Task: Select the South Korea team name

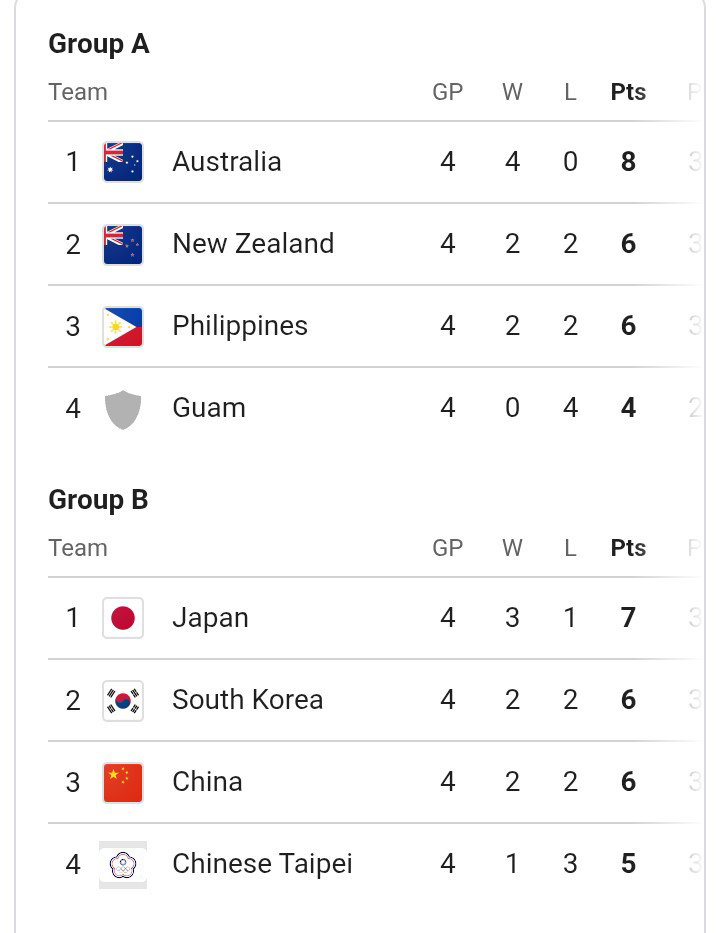Action: [x=248, y=700]
